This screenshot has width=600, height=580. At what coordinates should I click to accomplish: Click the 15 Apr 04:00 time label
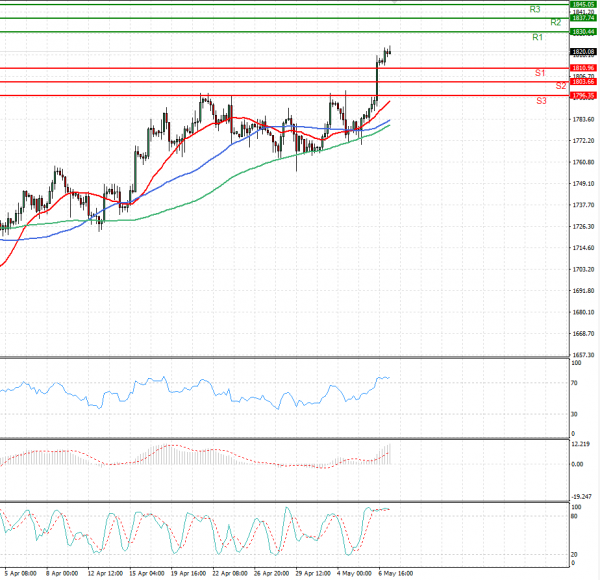[x=147, y=573]
